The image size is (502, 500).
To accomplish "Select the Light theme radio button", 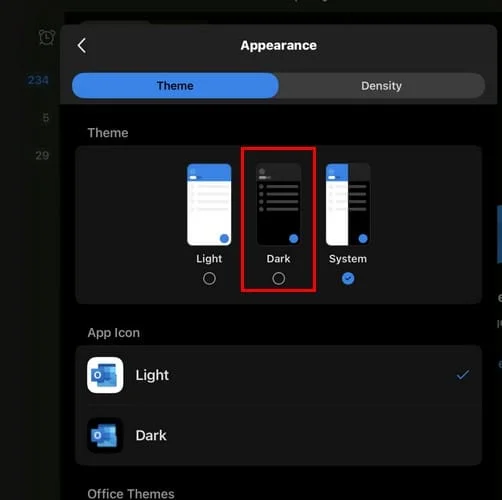I will [209, 278].
